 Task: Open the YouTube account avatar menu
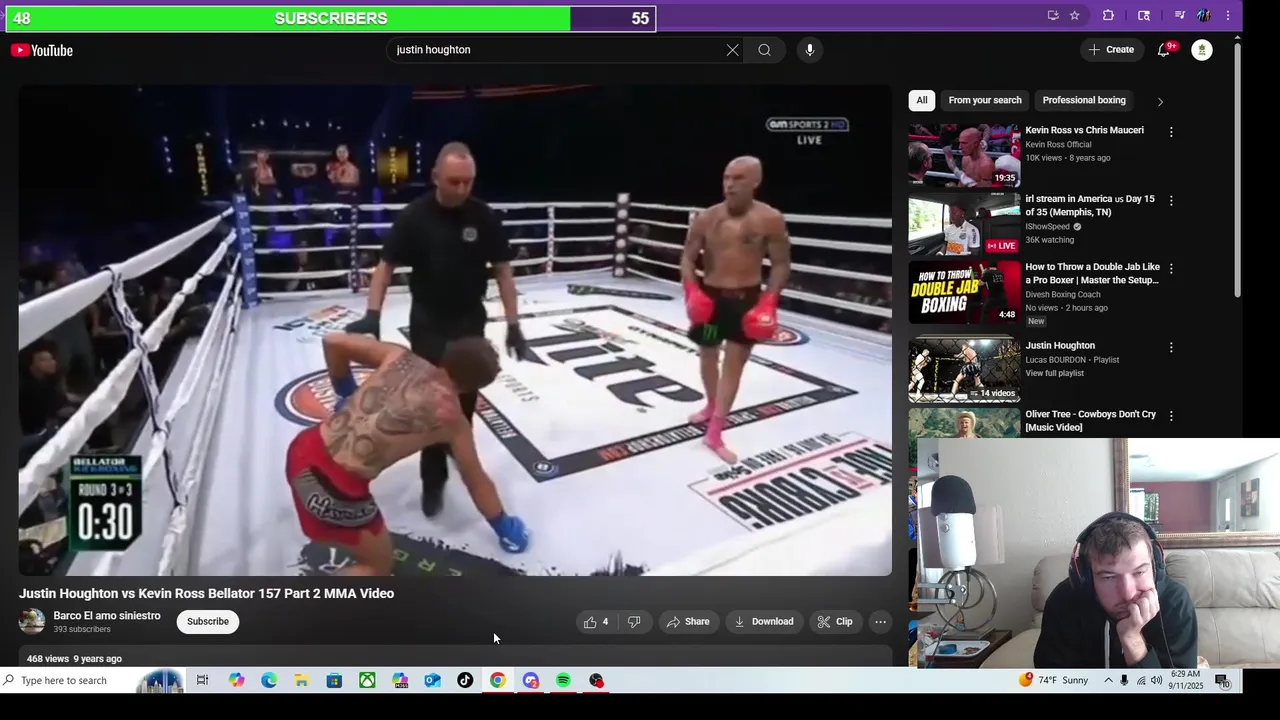click(x=1202, y=50)
